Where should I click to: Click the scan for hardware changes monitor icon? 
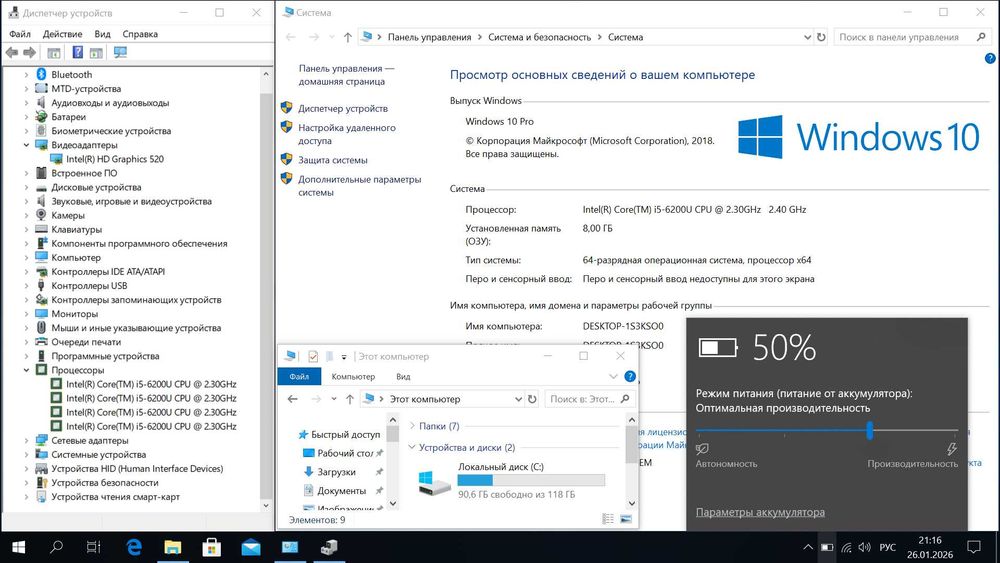(120, 52)
